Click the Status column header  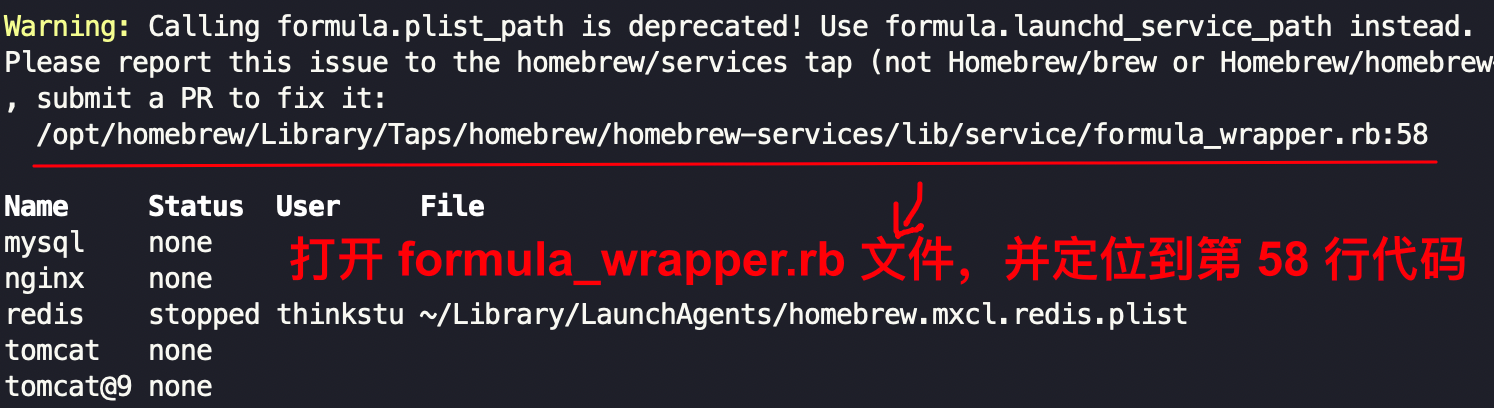(196, 207)
